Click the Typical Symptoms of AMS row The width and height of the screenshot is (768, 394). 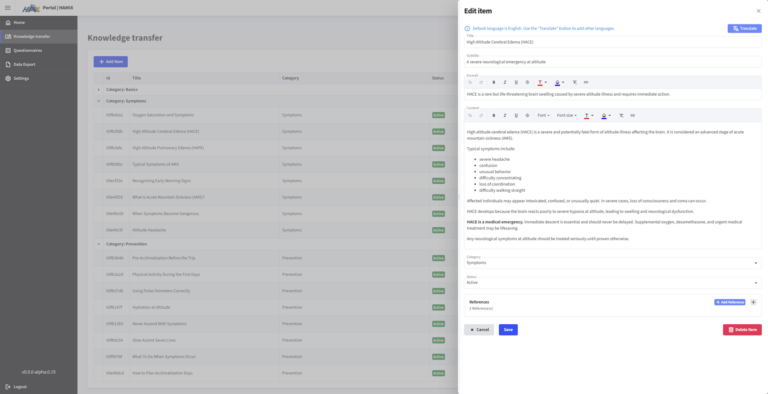click(276, 164)
